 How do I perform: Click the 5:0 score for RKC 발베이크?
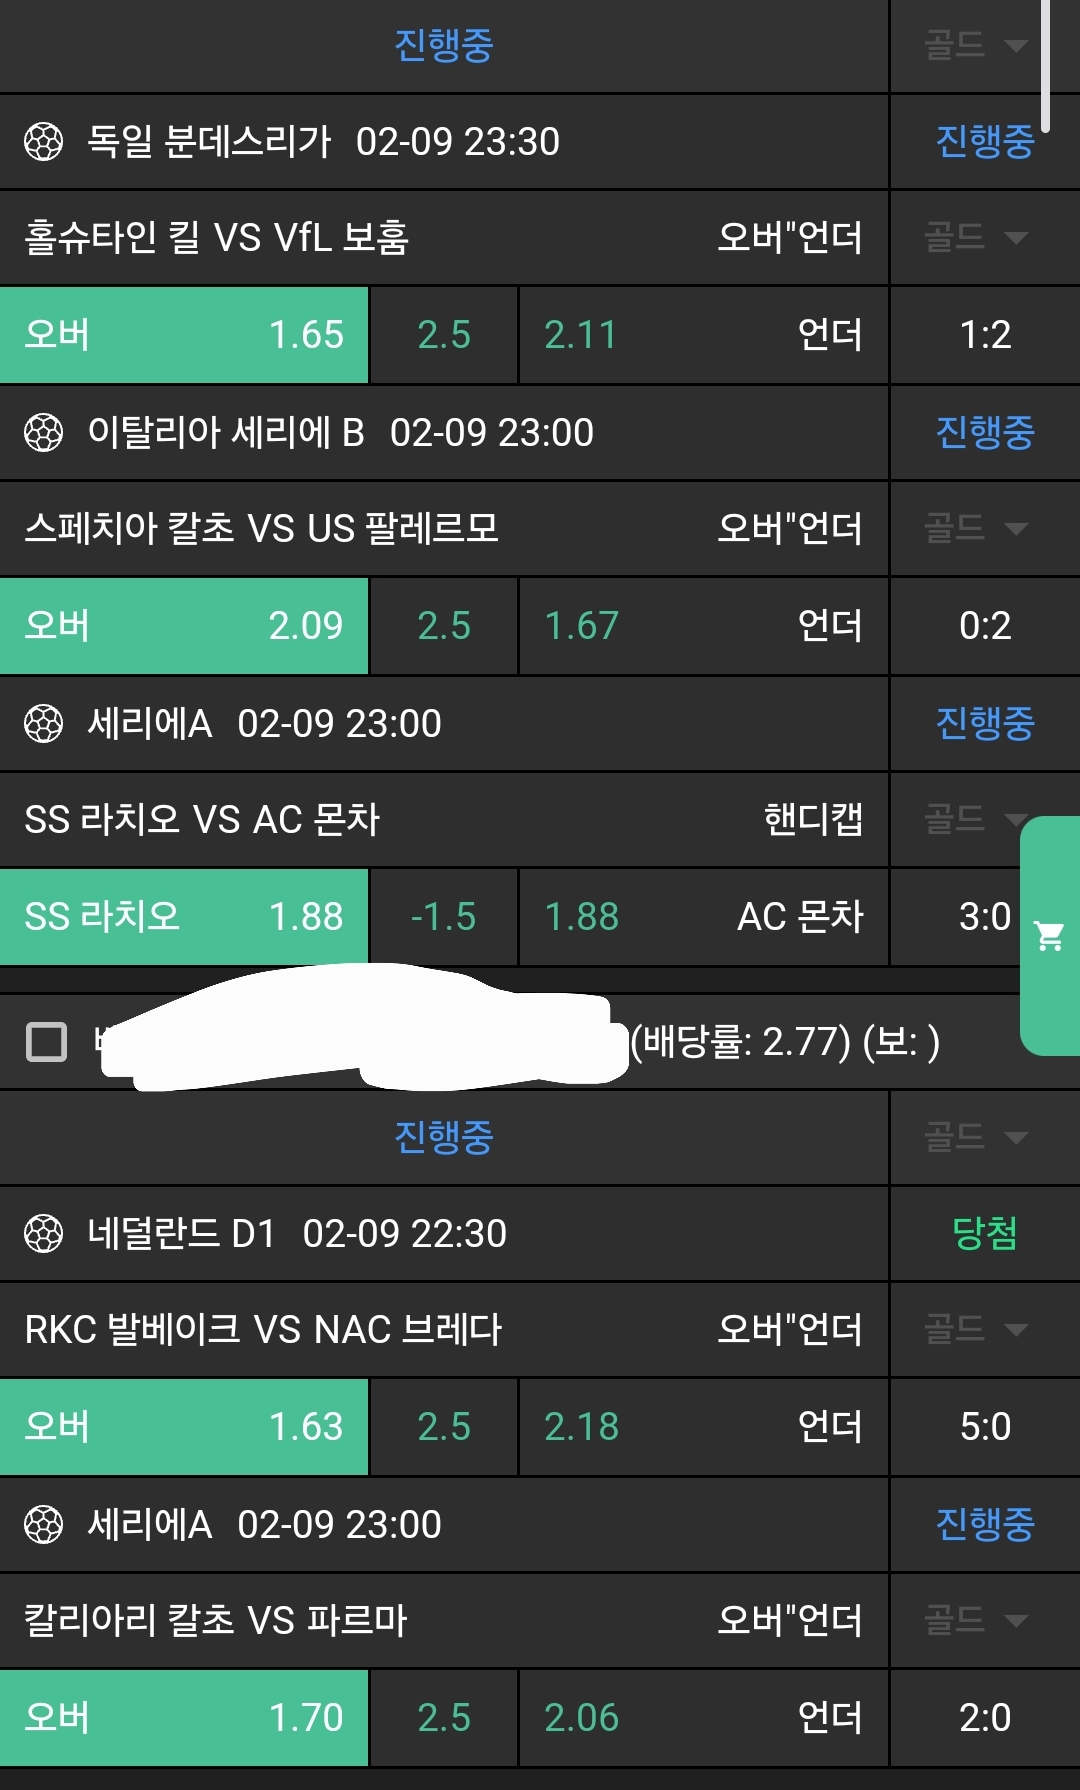985,1427
